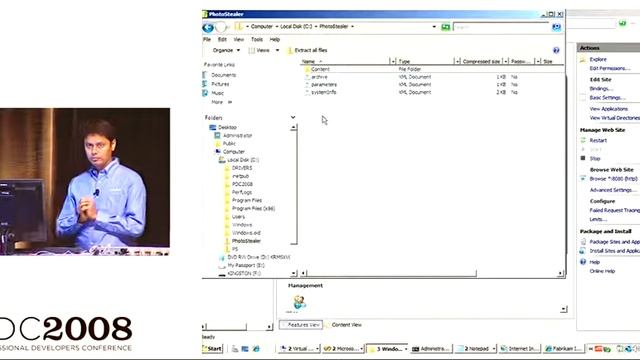Select KINGSTON (F:) drive in tree
This screenshot has width=640, height=360.
point(244,273)
